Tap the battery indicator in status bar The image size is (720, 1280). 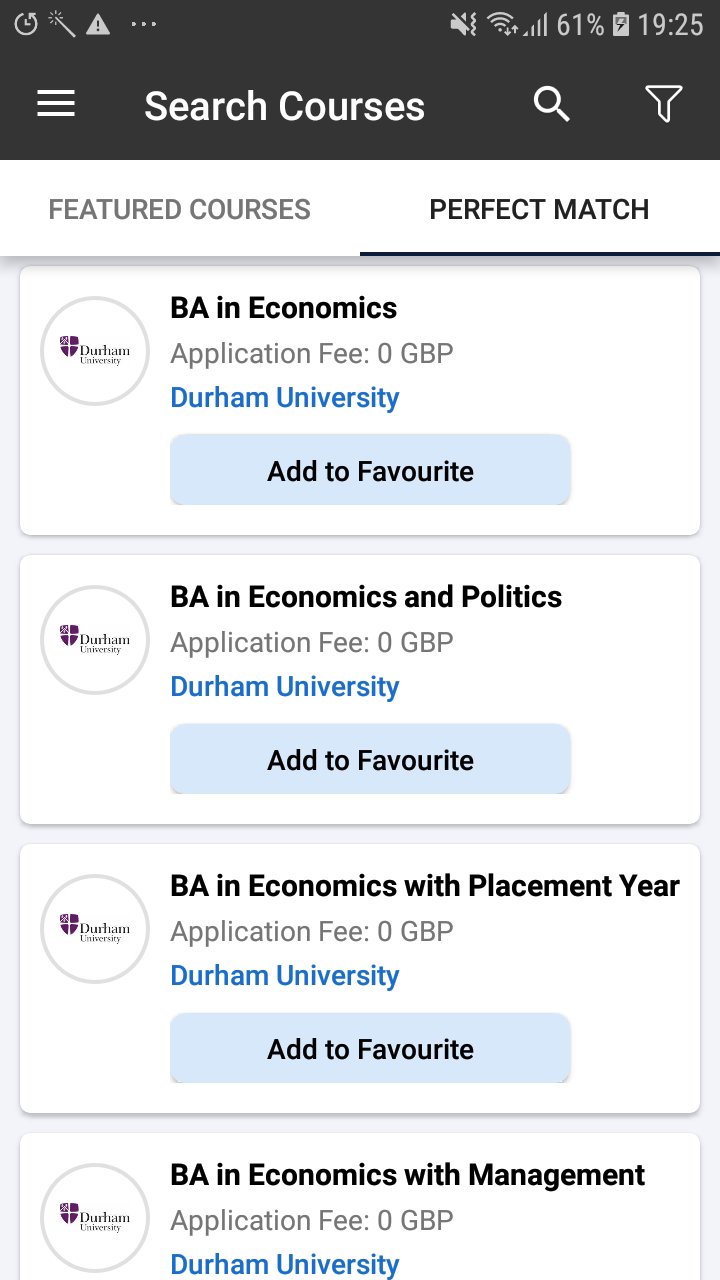point(621,25)
